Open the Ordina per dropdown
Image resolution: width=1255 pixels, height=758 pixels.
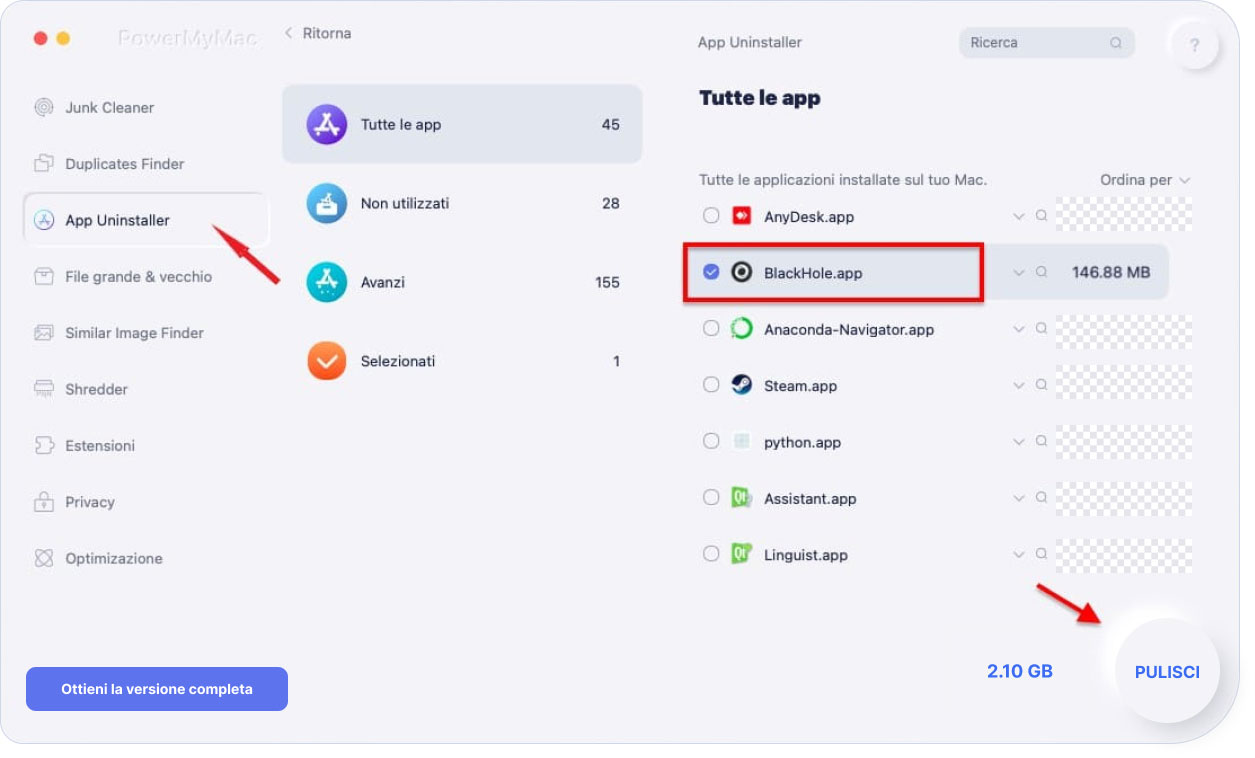coord(1145,180)
